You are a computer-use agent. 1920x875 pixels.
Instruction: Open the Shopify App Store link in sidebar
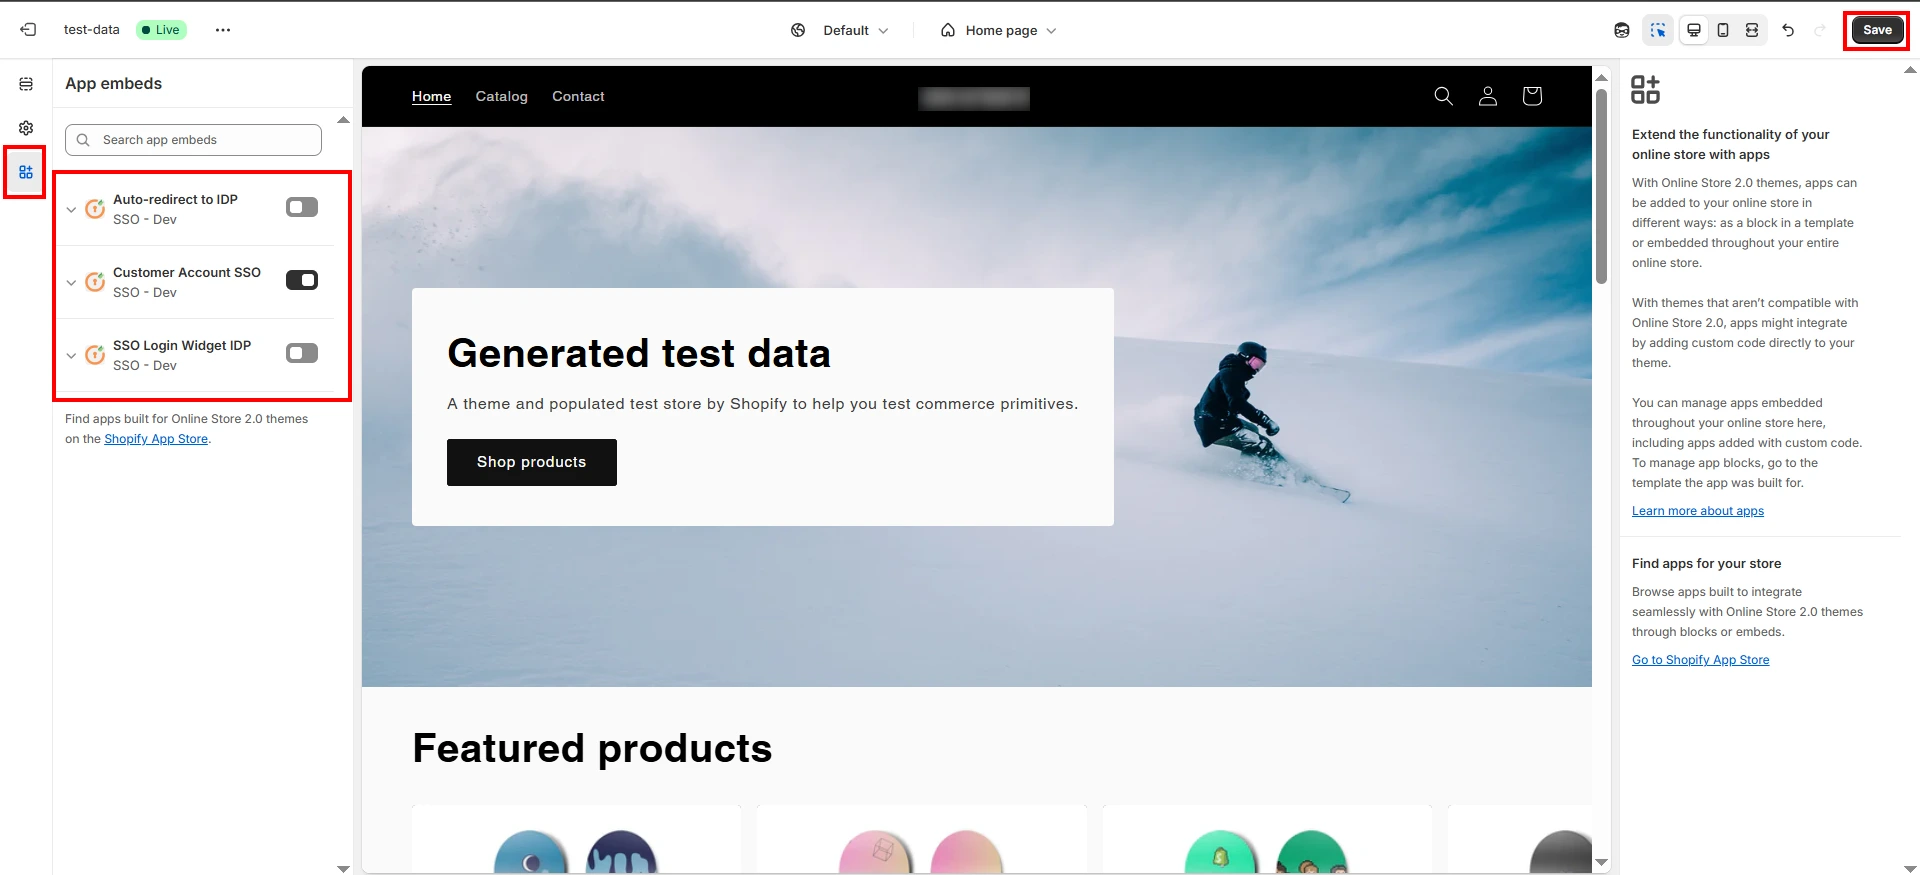[156, 439]
